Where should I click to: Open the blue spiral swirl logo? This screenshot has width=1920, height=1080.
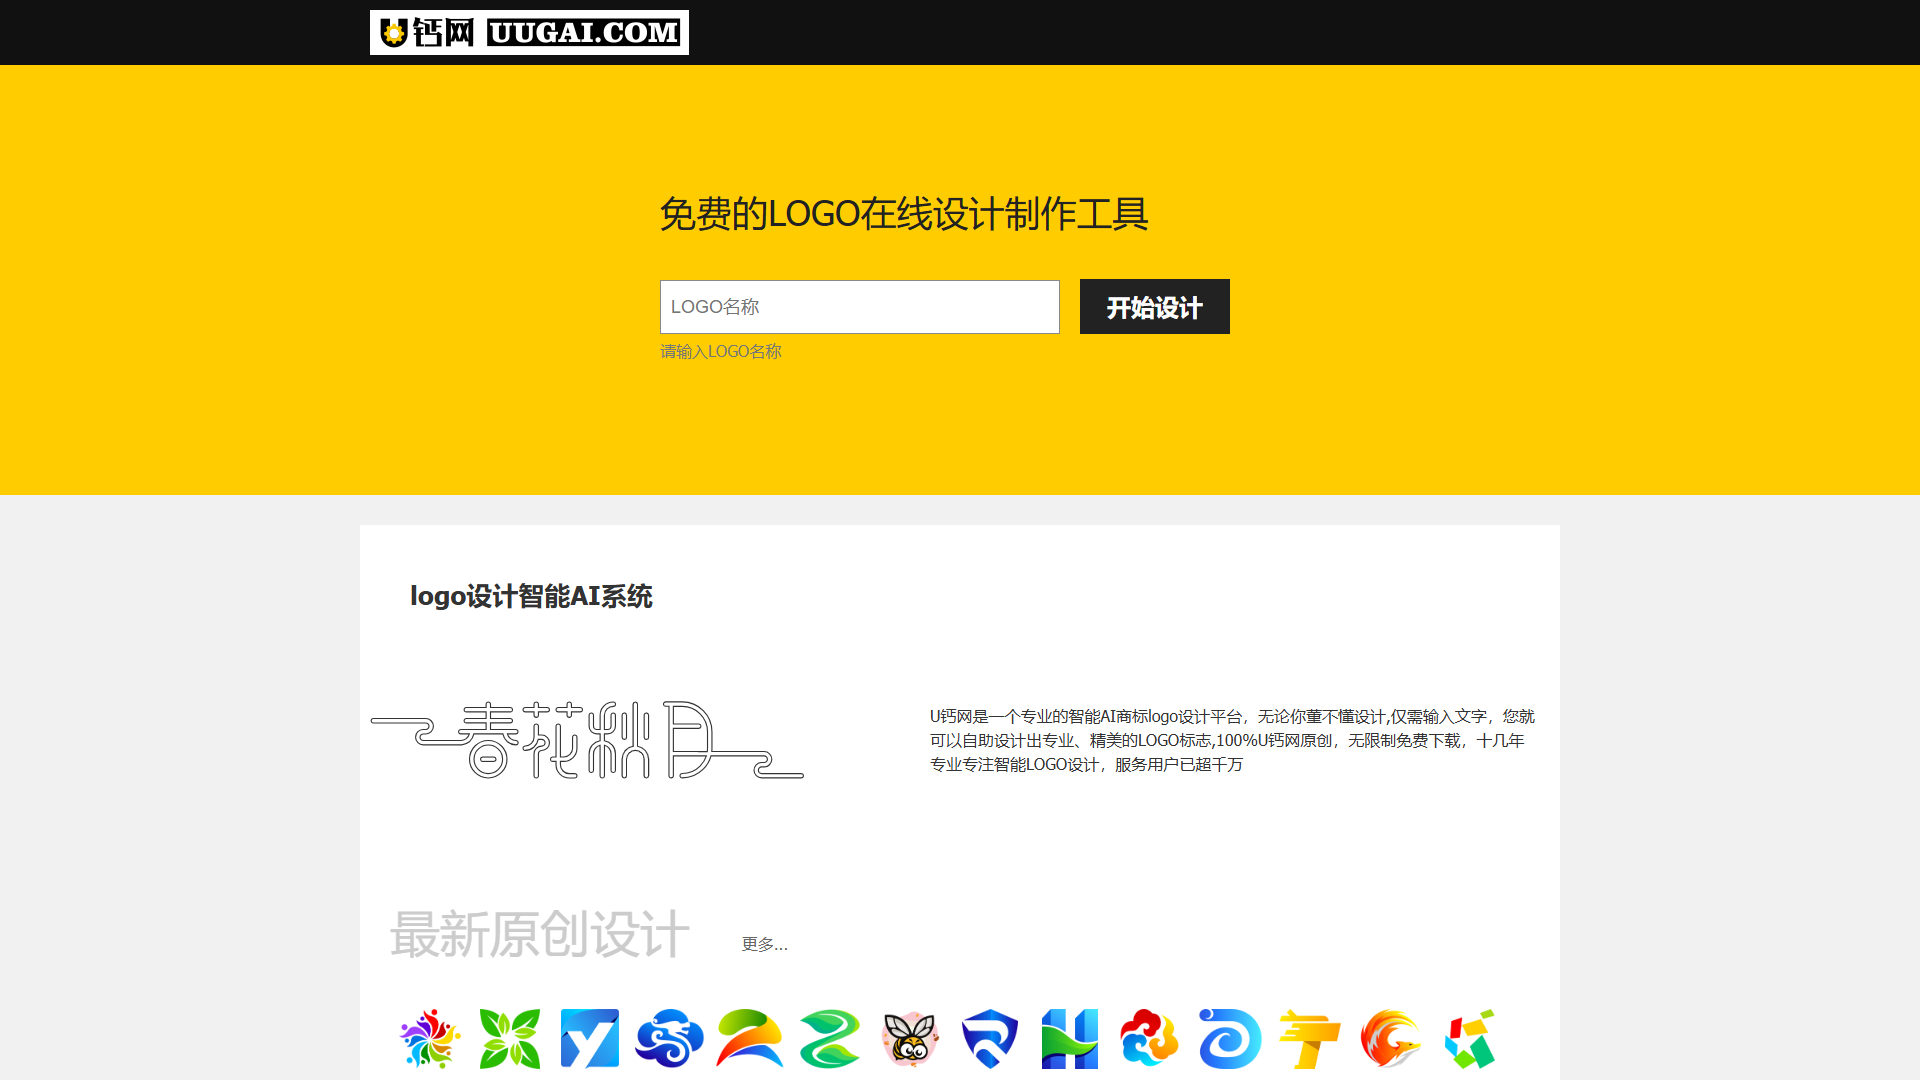[1230, 1039]
